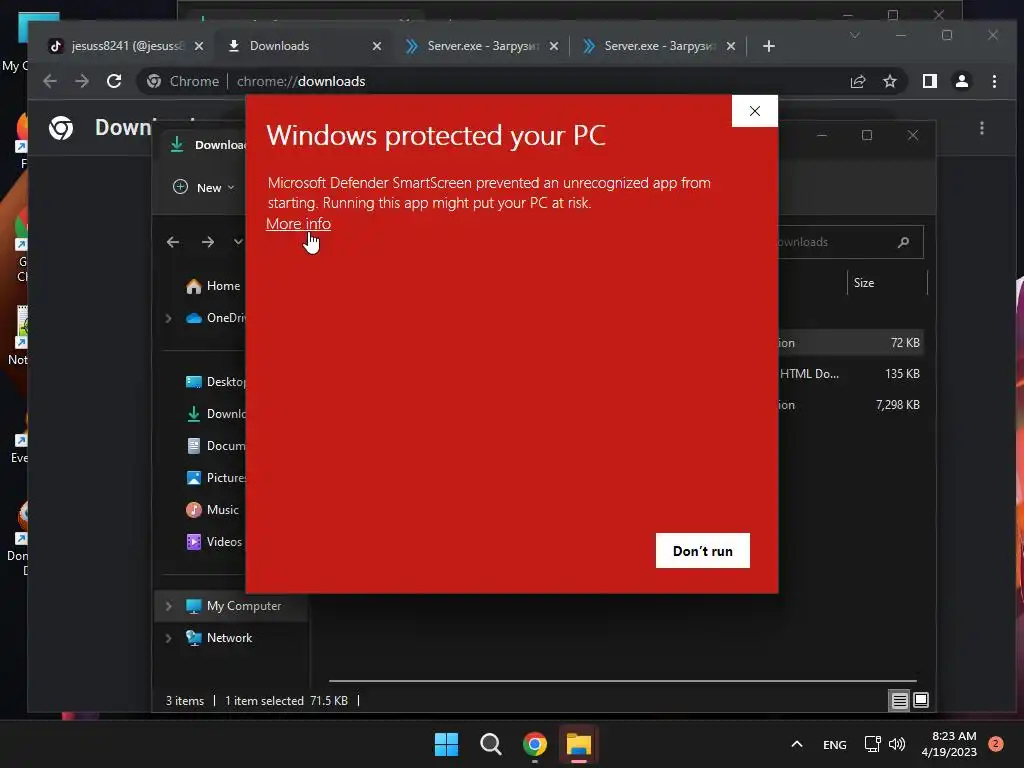Screen dimensions: 1024x768
Task: Open Videos folder in sidebar
Action: [214, 541]
